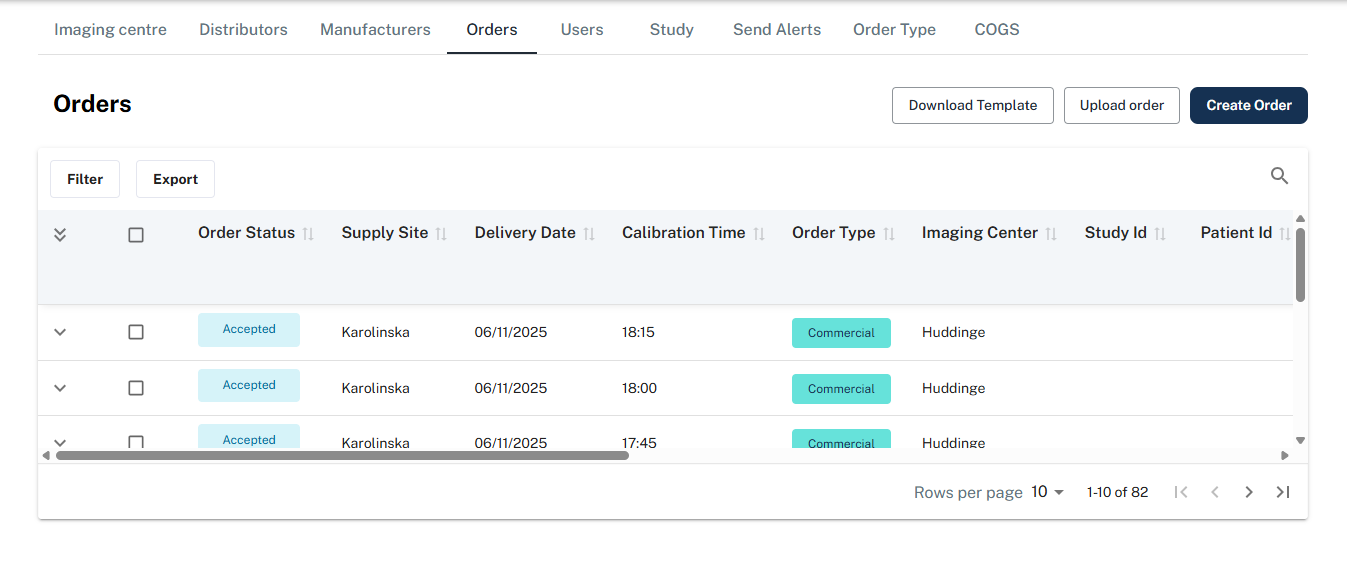Sort by Calibration Time column arrows
1347x561 pixels.
(759, 234)
